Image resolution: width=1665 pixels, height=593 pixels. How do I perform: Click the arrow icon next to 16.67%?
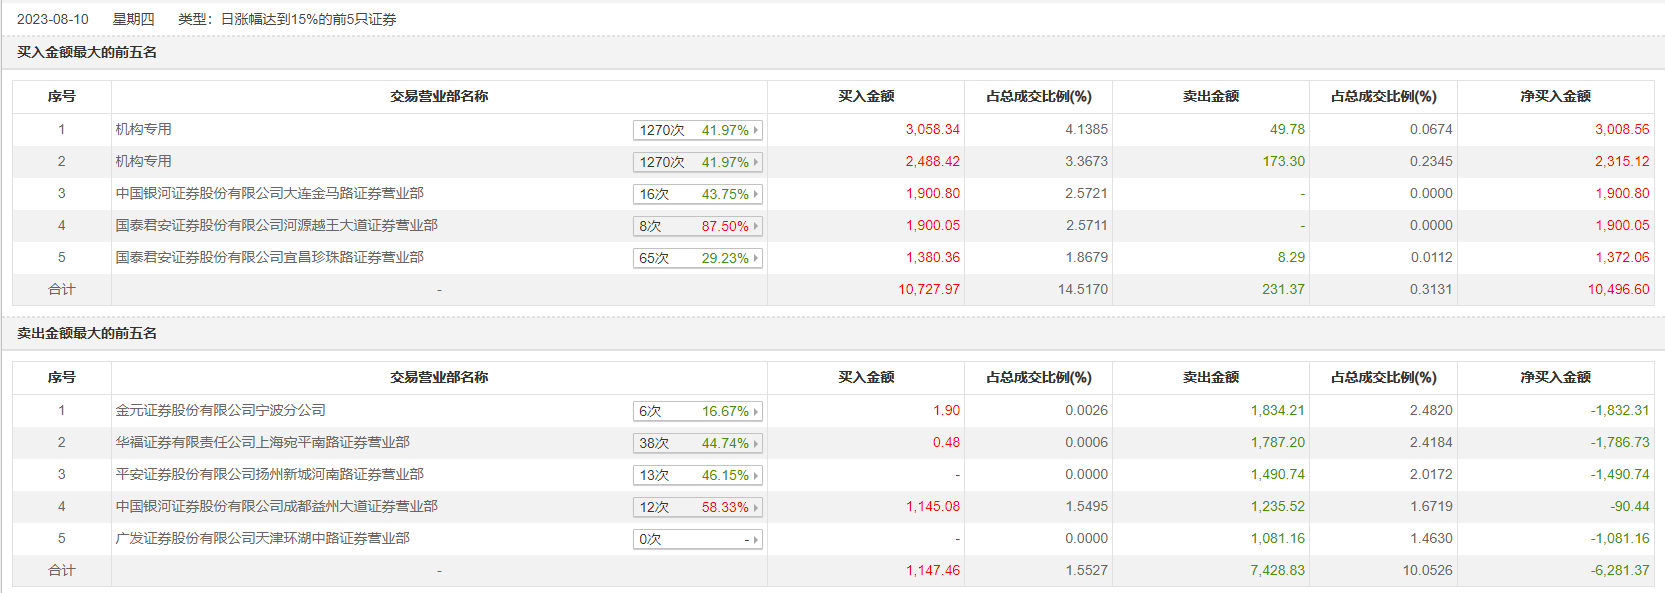pos(756,411)
